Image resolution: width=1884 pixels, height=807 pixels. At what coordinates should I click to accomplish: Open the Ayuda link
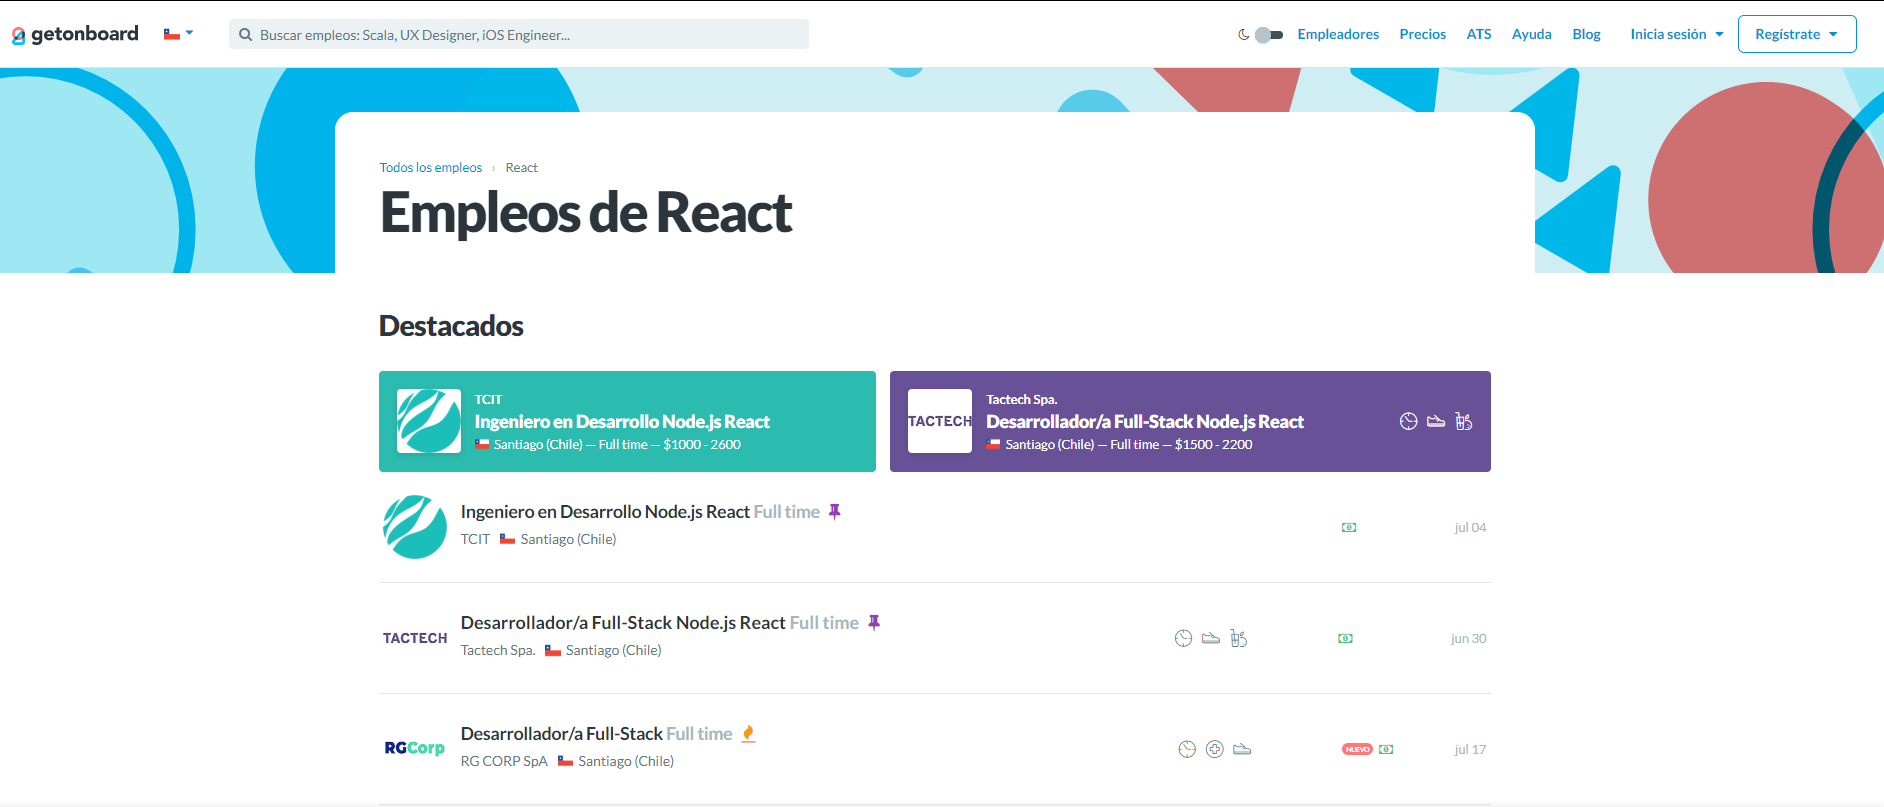(x=1532, y=34)
